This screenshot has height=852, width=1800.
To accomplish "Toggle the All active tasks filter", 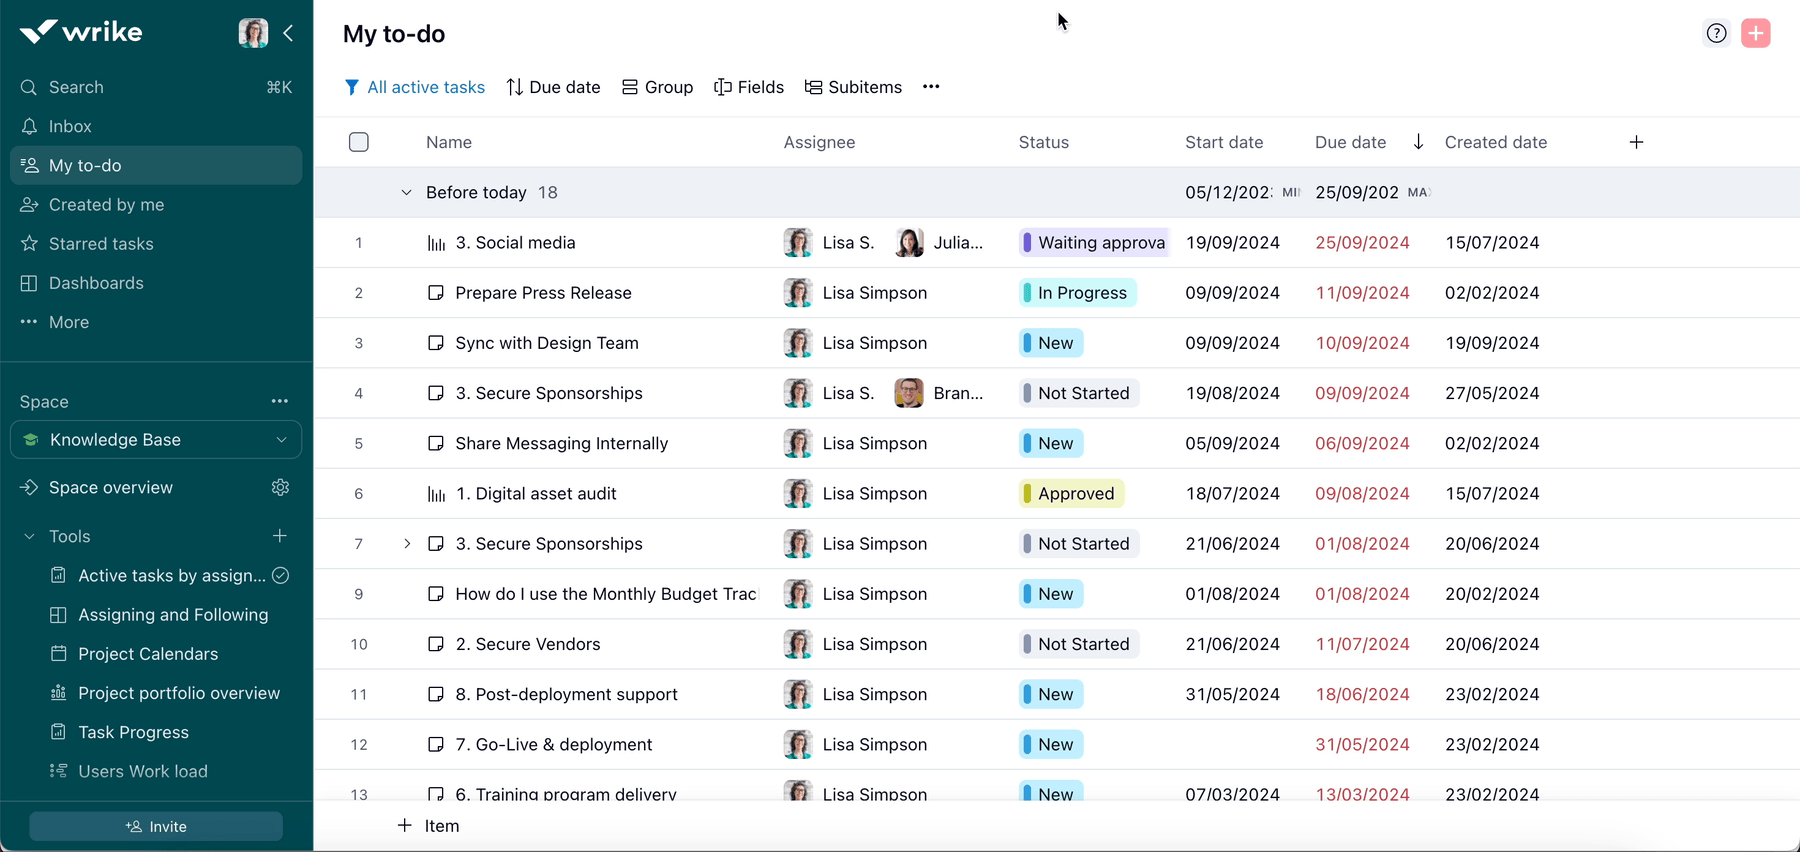I will click(414, 87).
